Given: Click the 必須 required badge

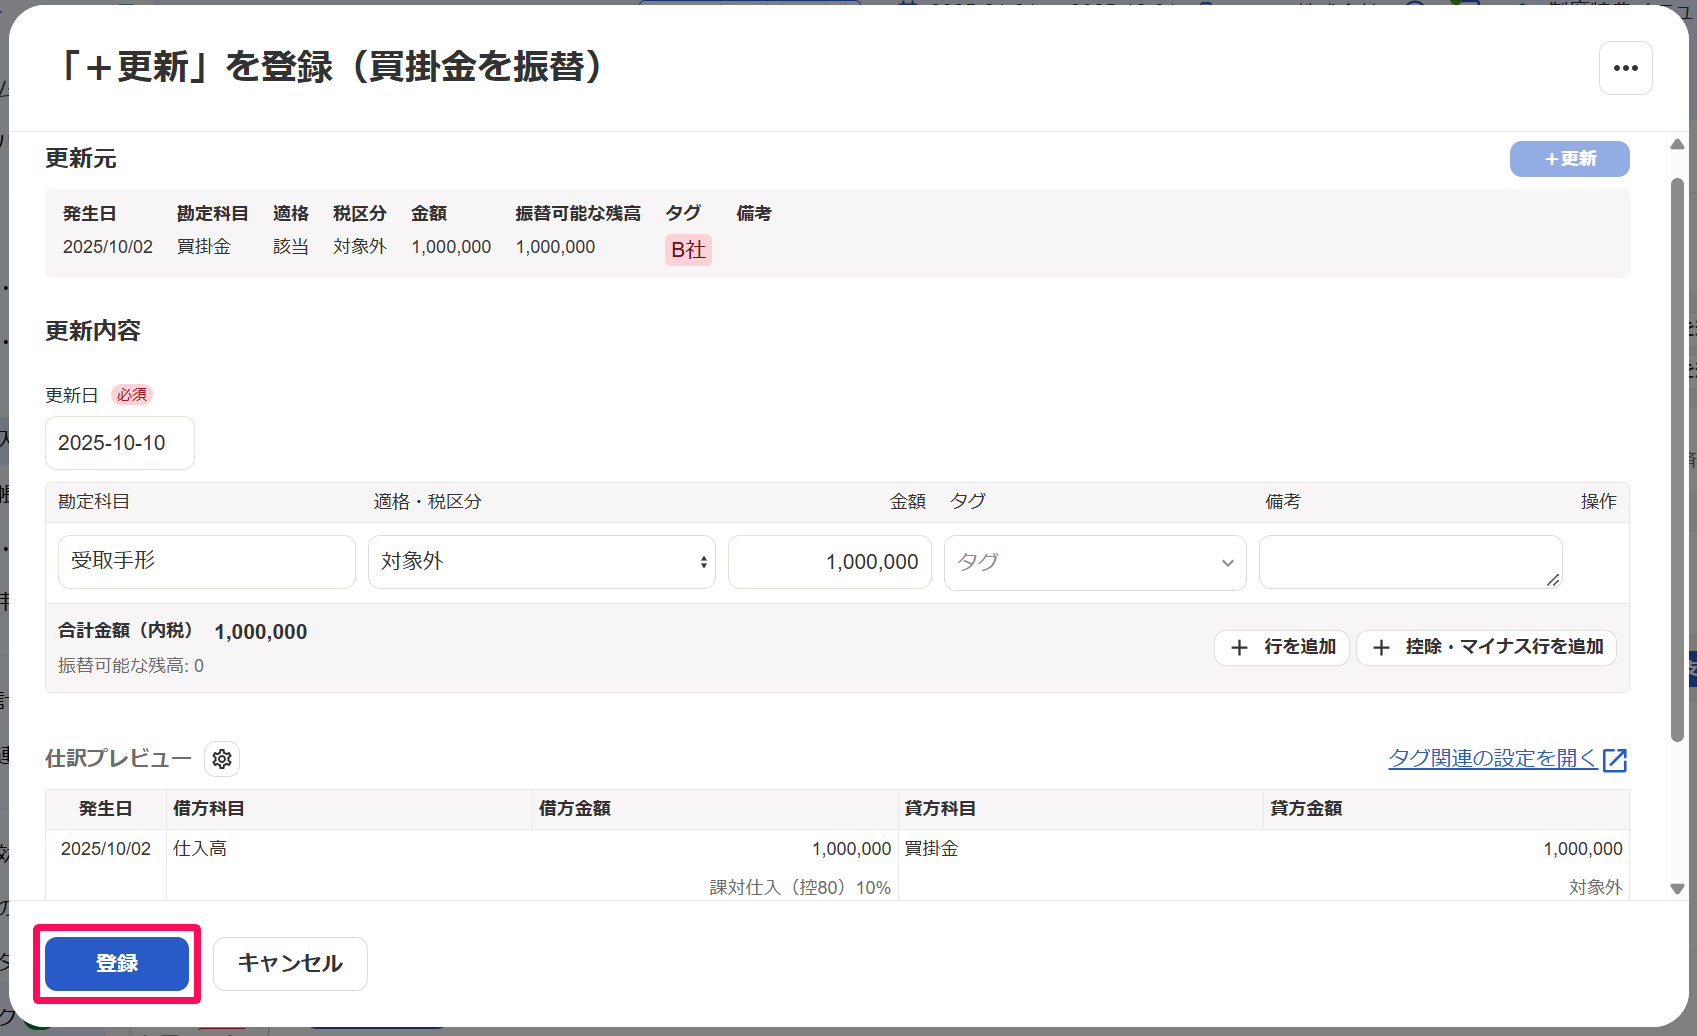Looking at the screenshot, I should pos(132,395).
